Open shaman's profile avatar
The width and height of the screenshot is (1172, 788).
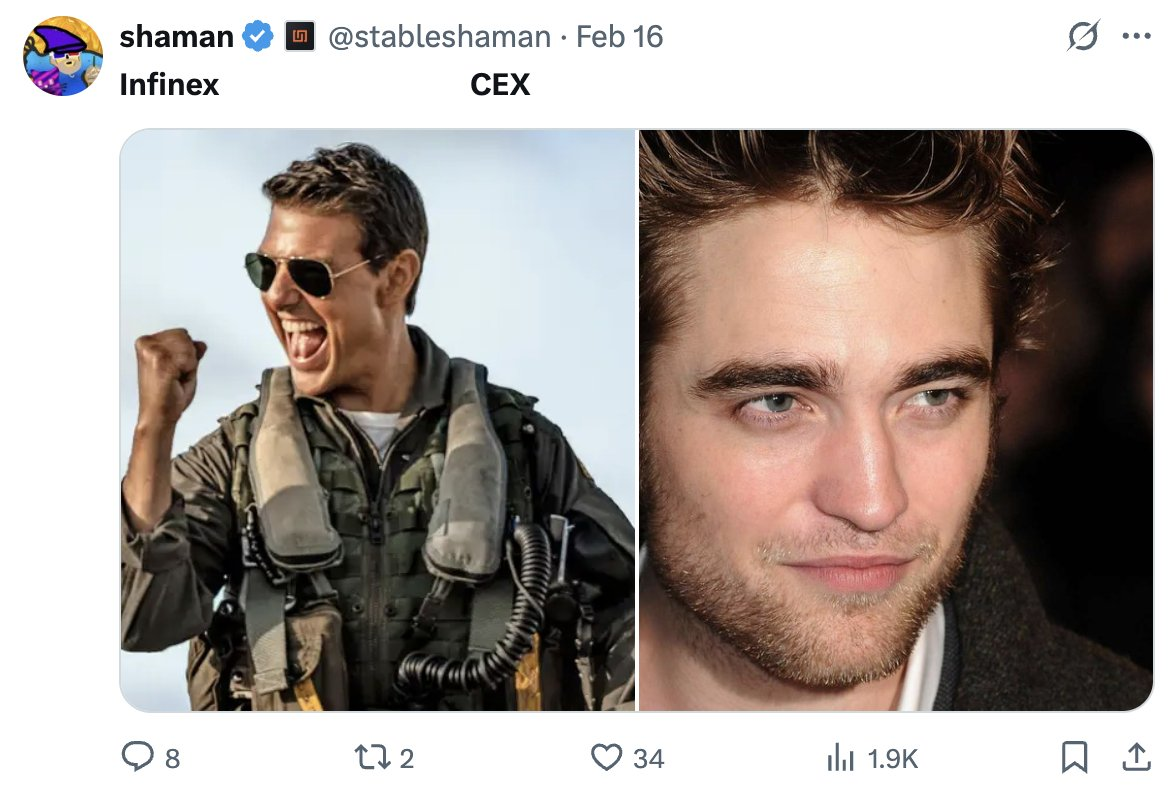coord(62,57)
